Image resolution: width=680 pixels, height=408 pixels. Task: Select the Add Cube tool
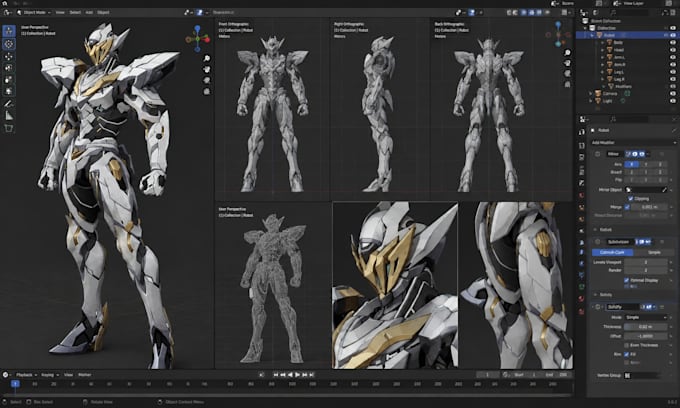coord(9,128)
